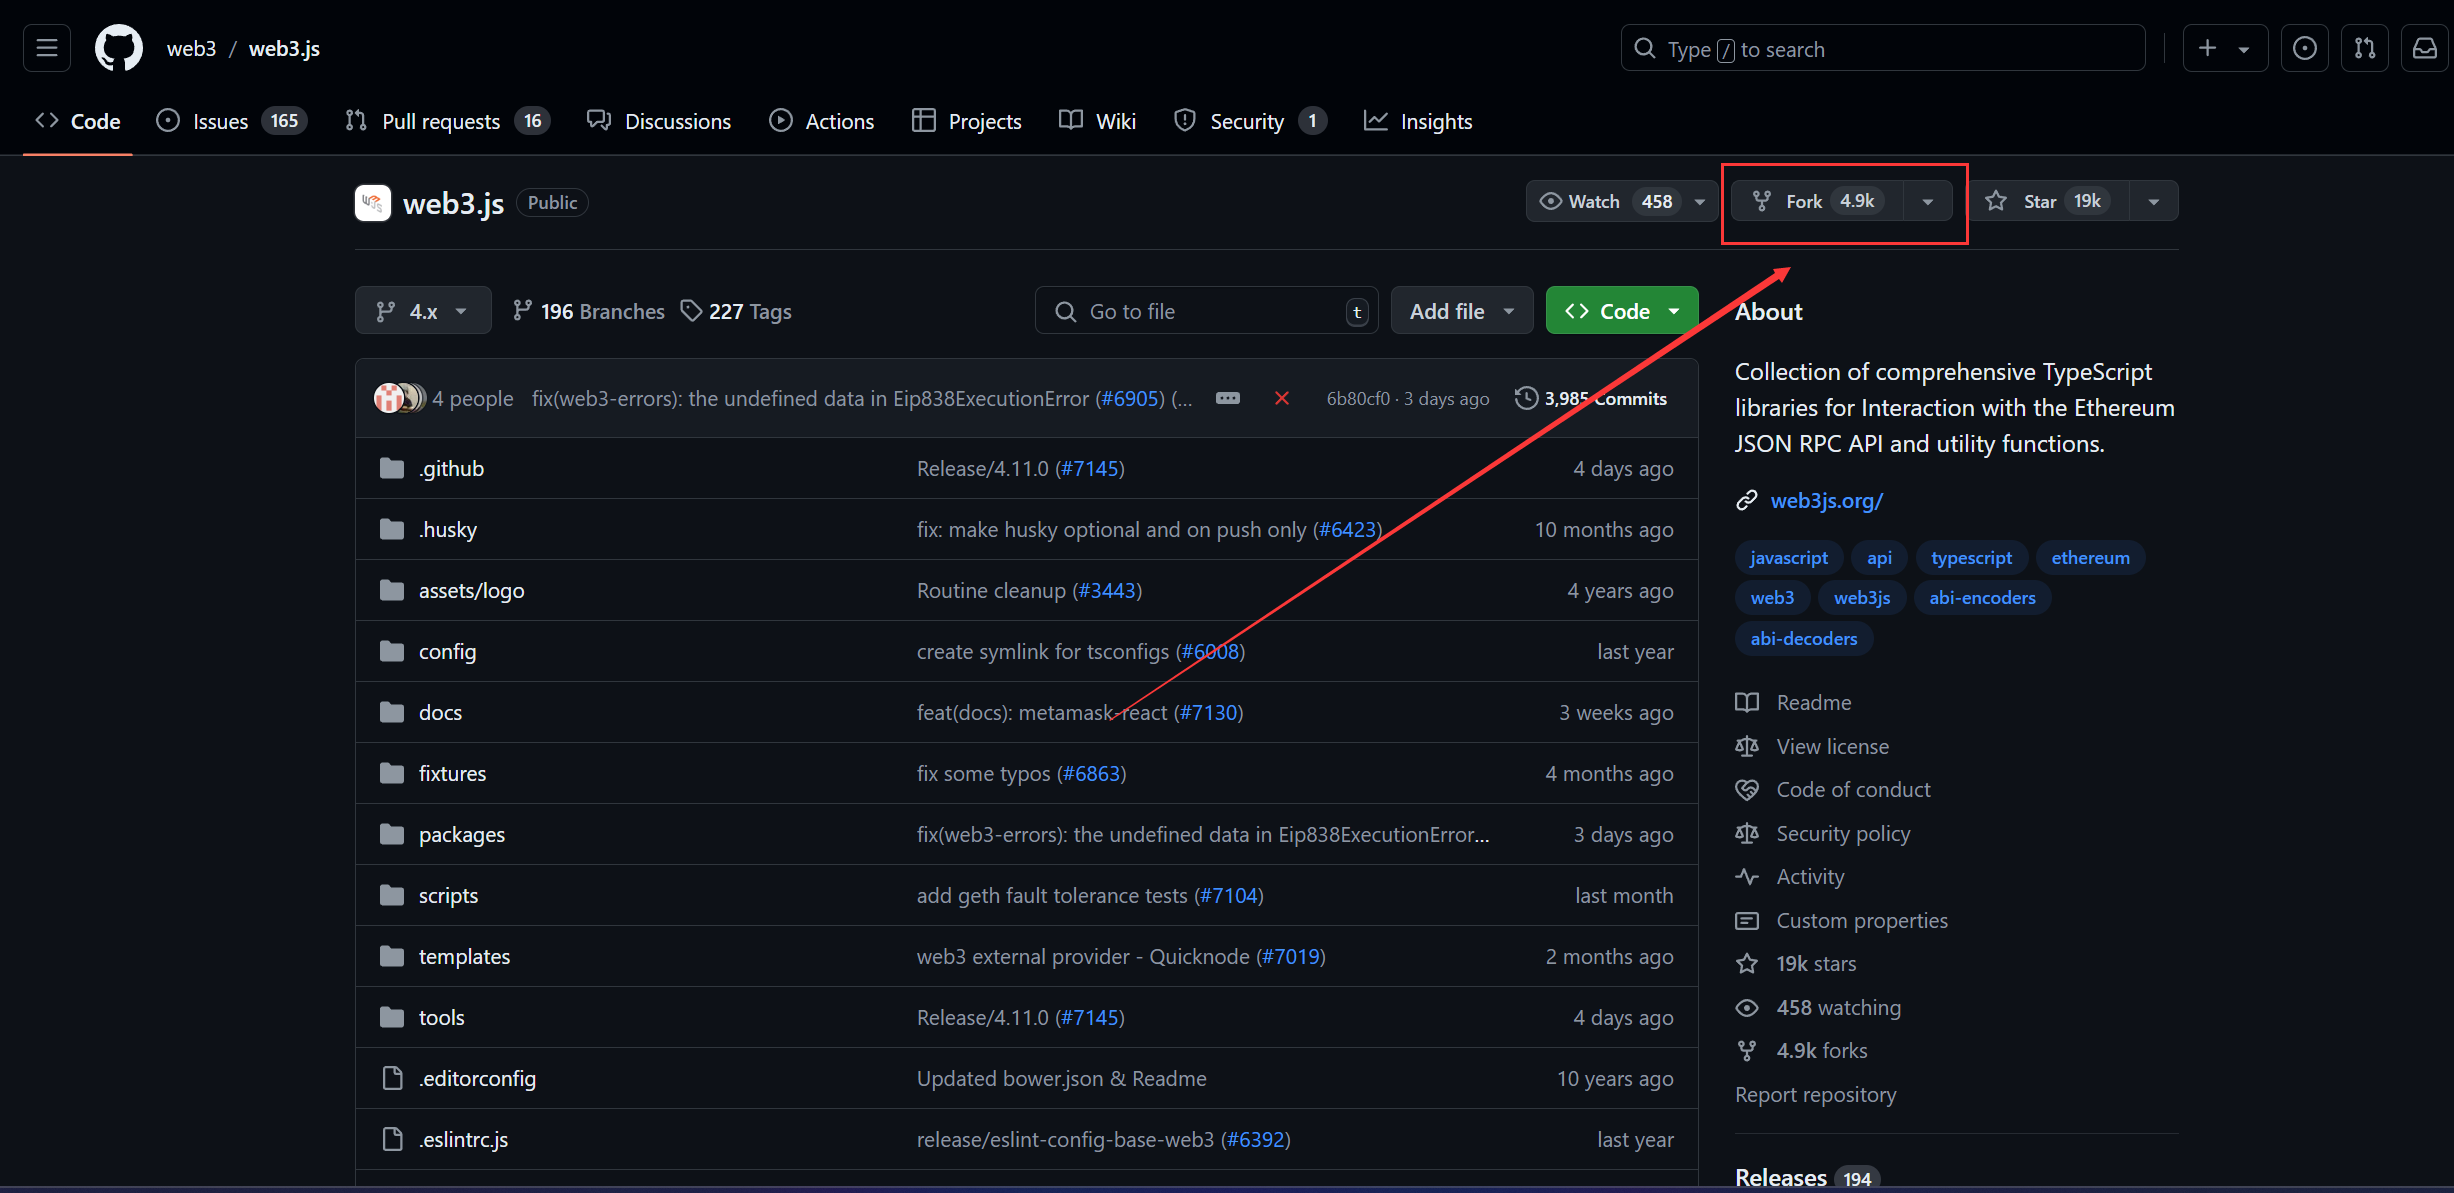Open the issues icon in top bar
The image size is (2454, 1193).
pyautogui.click(x=2304, y=48)
